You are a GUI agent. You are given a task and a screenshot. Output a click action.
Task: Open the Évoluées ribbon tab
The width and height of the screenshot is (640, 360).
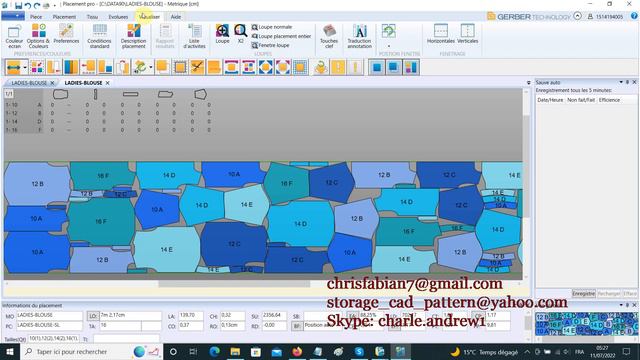[x=118, y=17]
